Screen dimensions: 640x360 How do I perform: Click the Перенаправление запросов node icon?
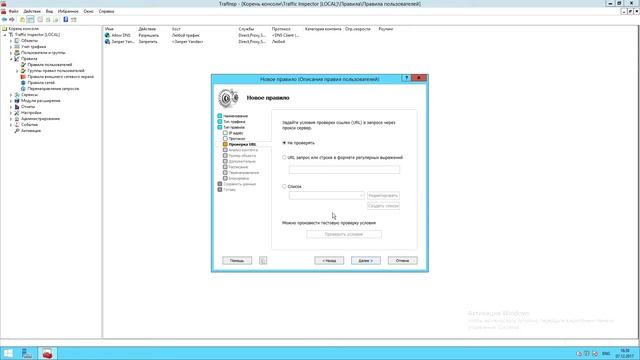click(x=23, y=89)
